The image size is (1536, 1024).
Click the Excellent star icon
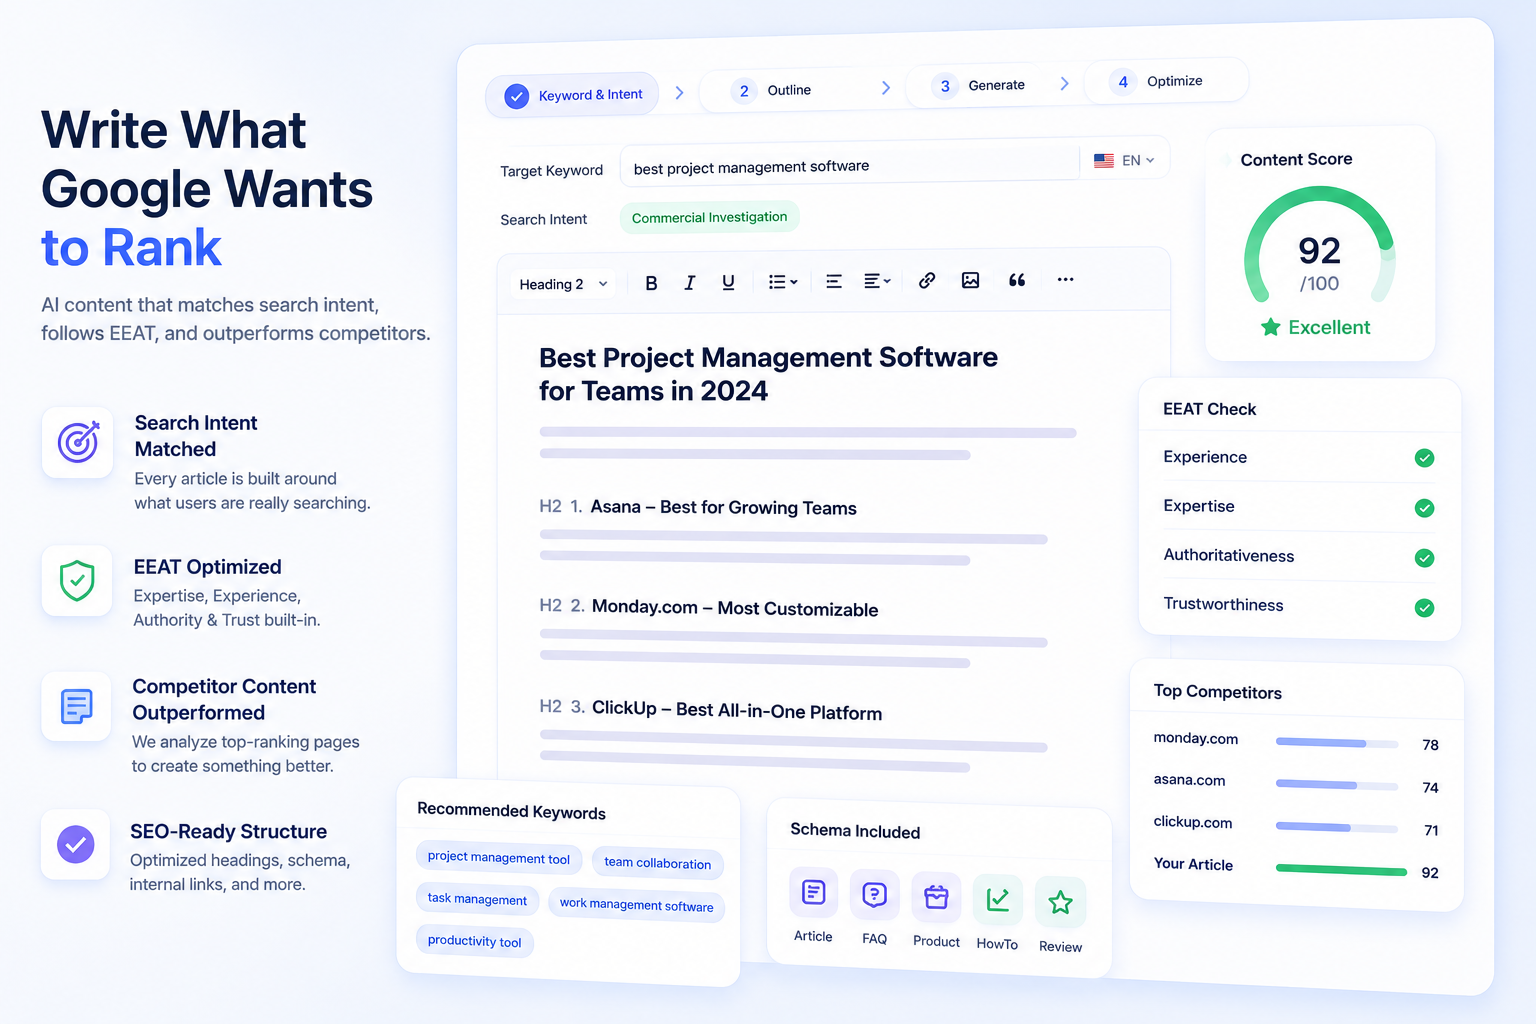1270,327
